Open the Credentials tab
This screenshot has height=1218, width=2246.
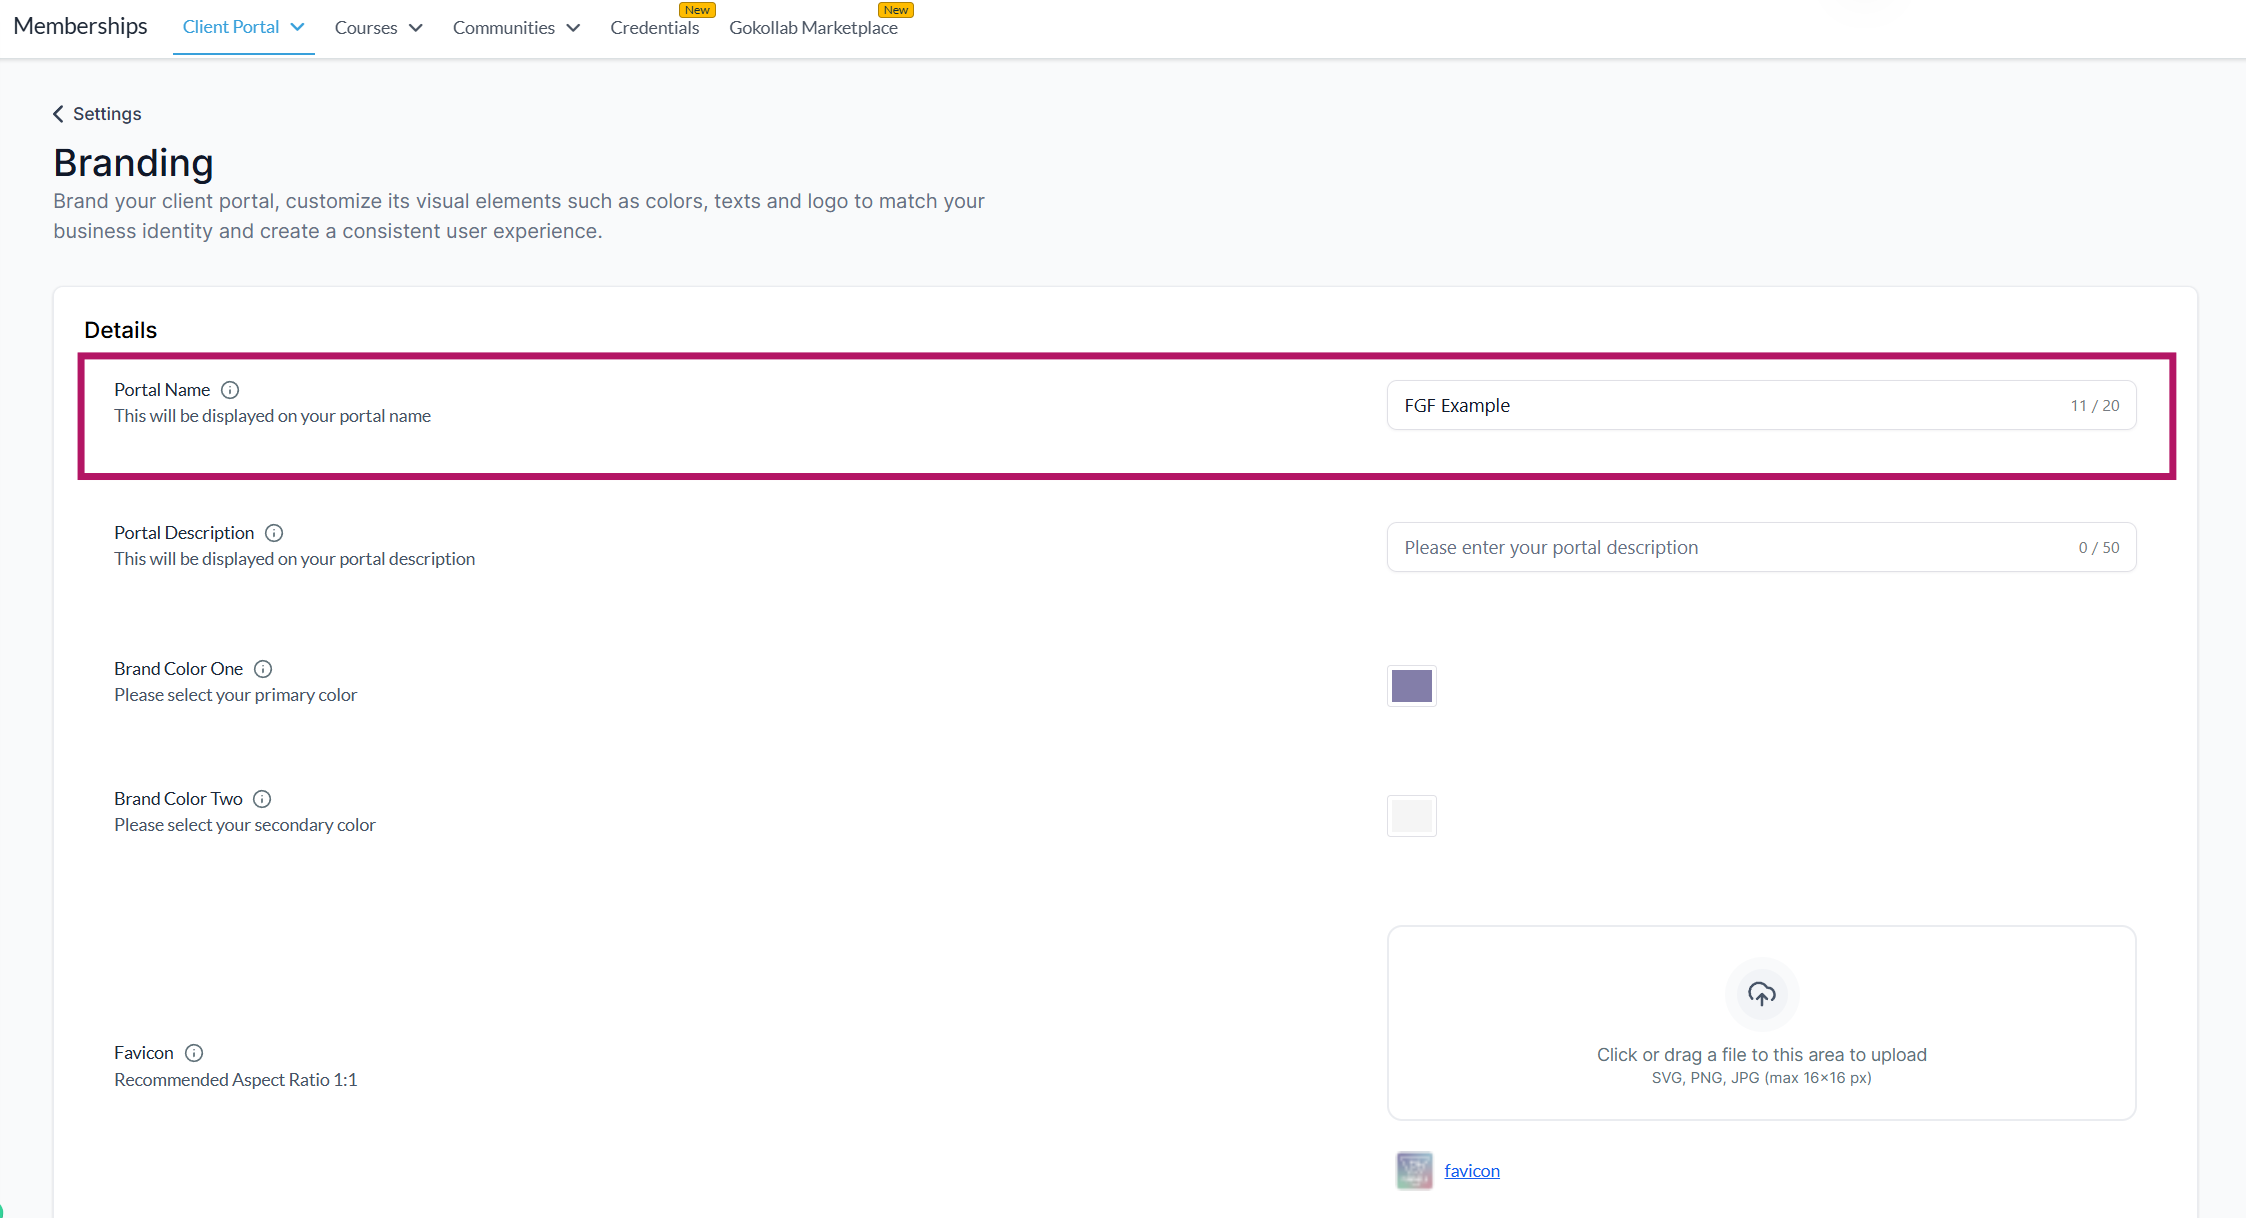[654, 28]
